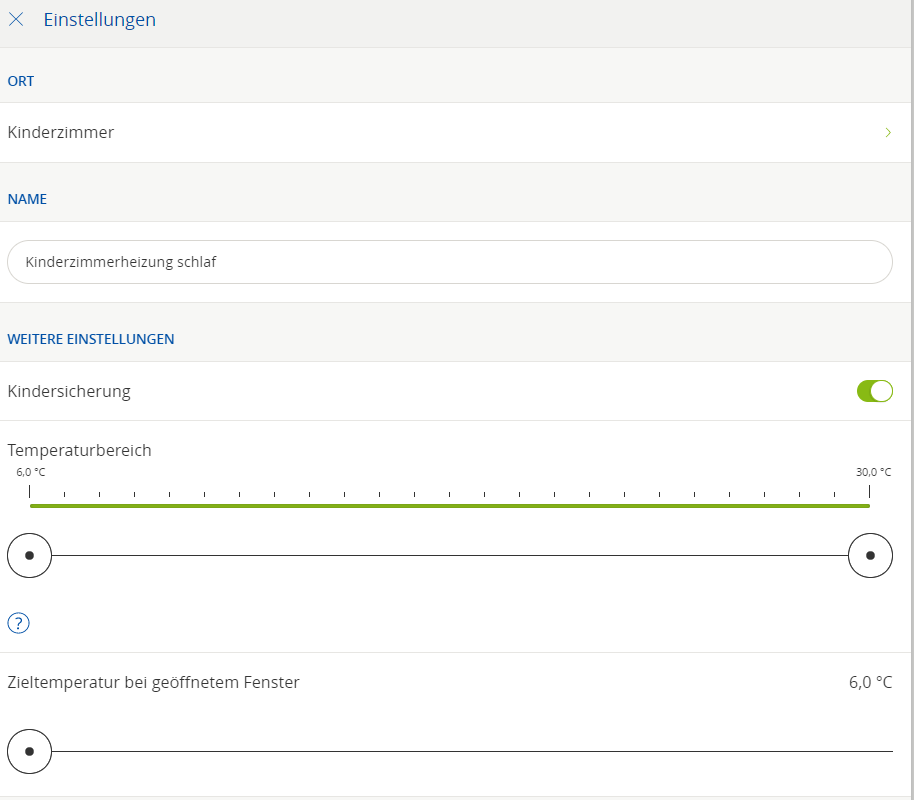Select the open-window target temperature handle
Viewport: 914px width, 800px height.
coord(29,750)
